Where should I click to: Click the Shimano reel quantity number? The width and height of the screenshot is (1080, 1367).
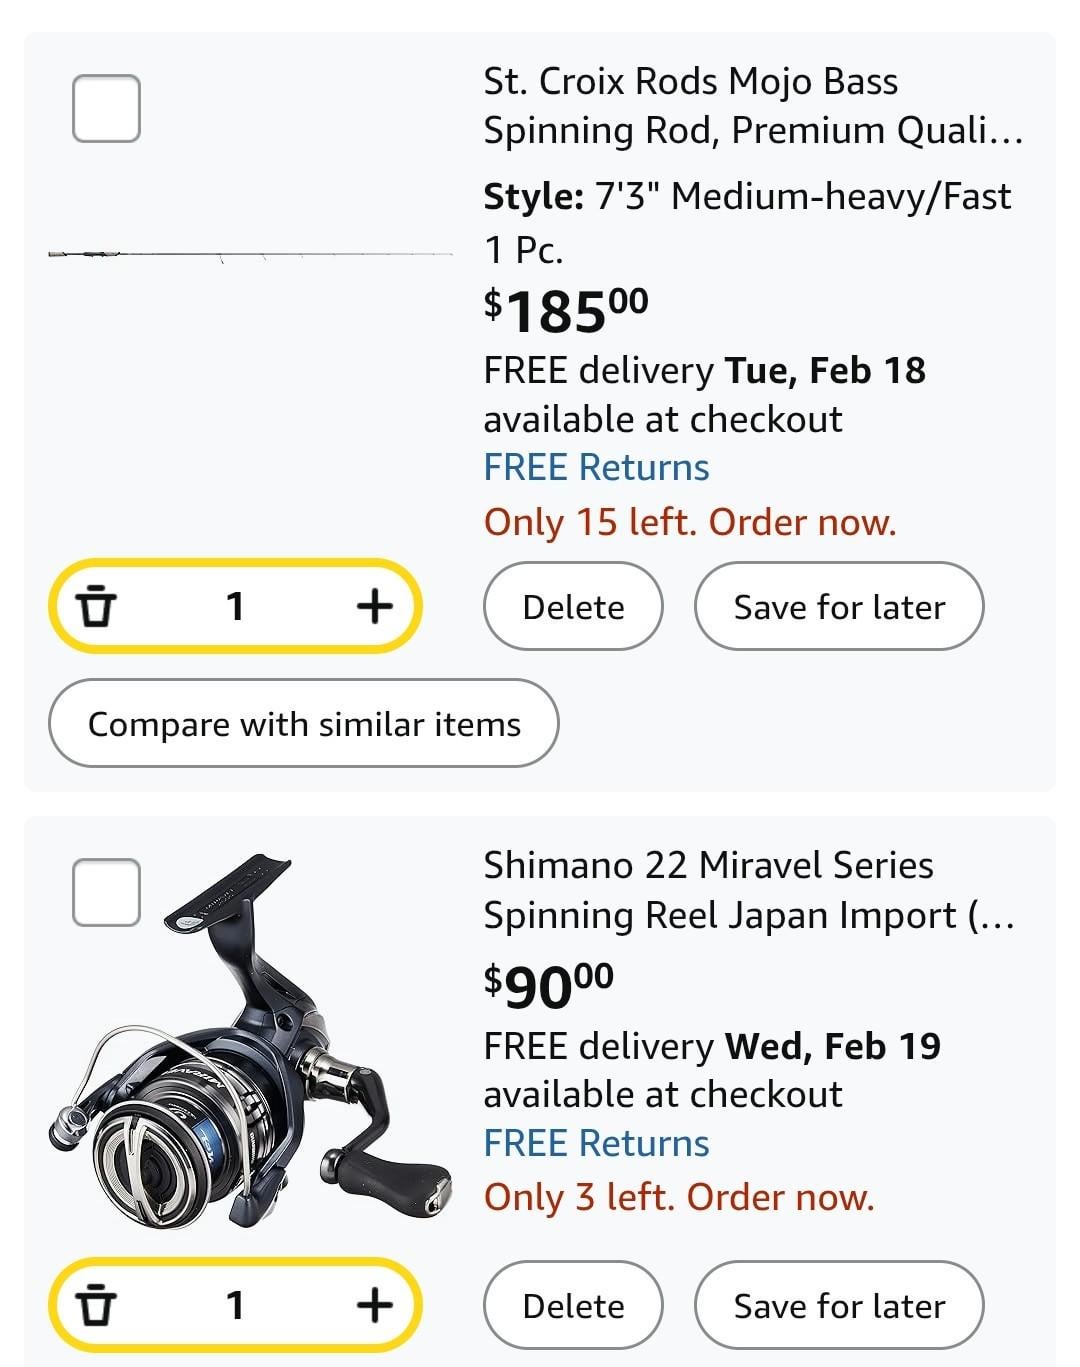(x=235, y=1305)
